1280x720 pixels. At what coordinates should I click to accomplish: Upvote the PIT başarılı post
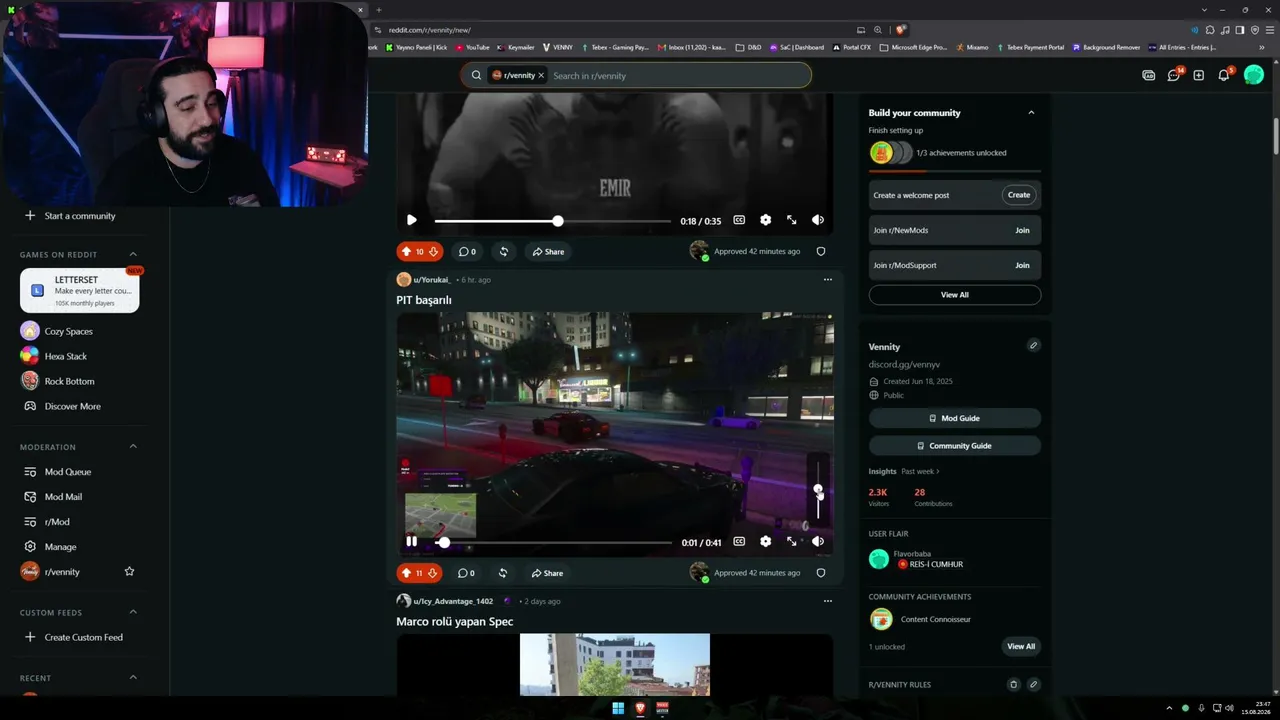(406, 573)
